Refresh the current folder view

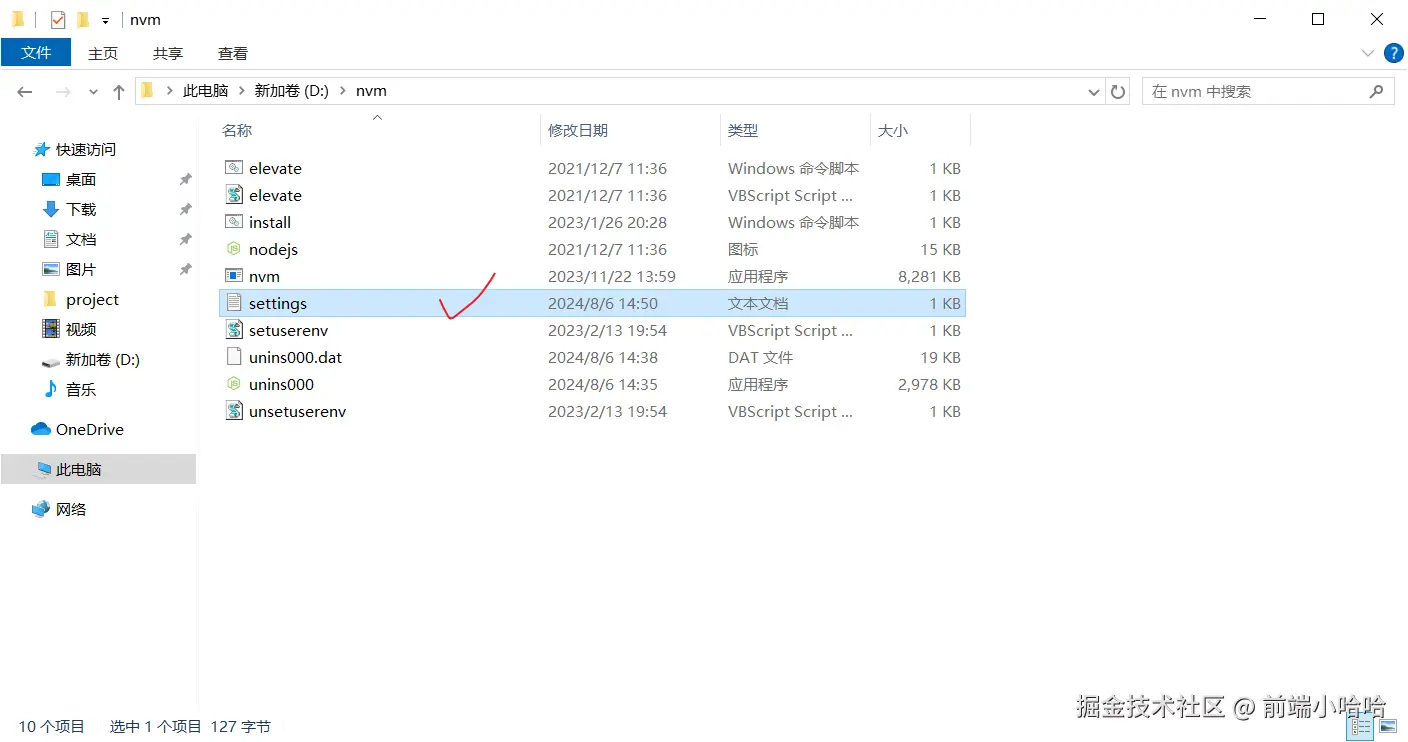coord(1117,91)
